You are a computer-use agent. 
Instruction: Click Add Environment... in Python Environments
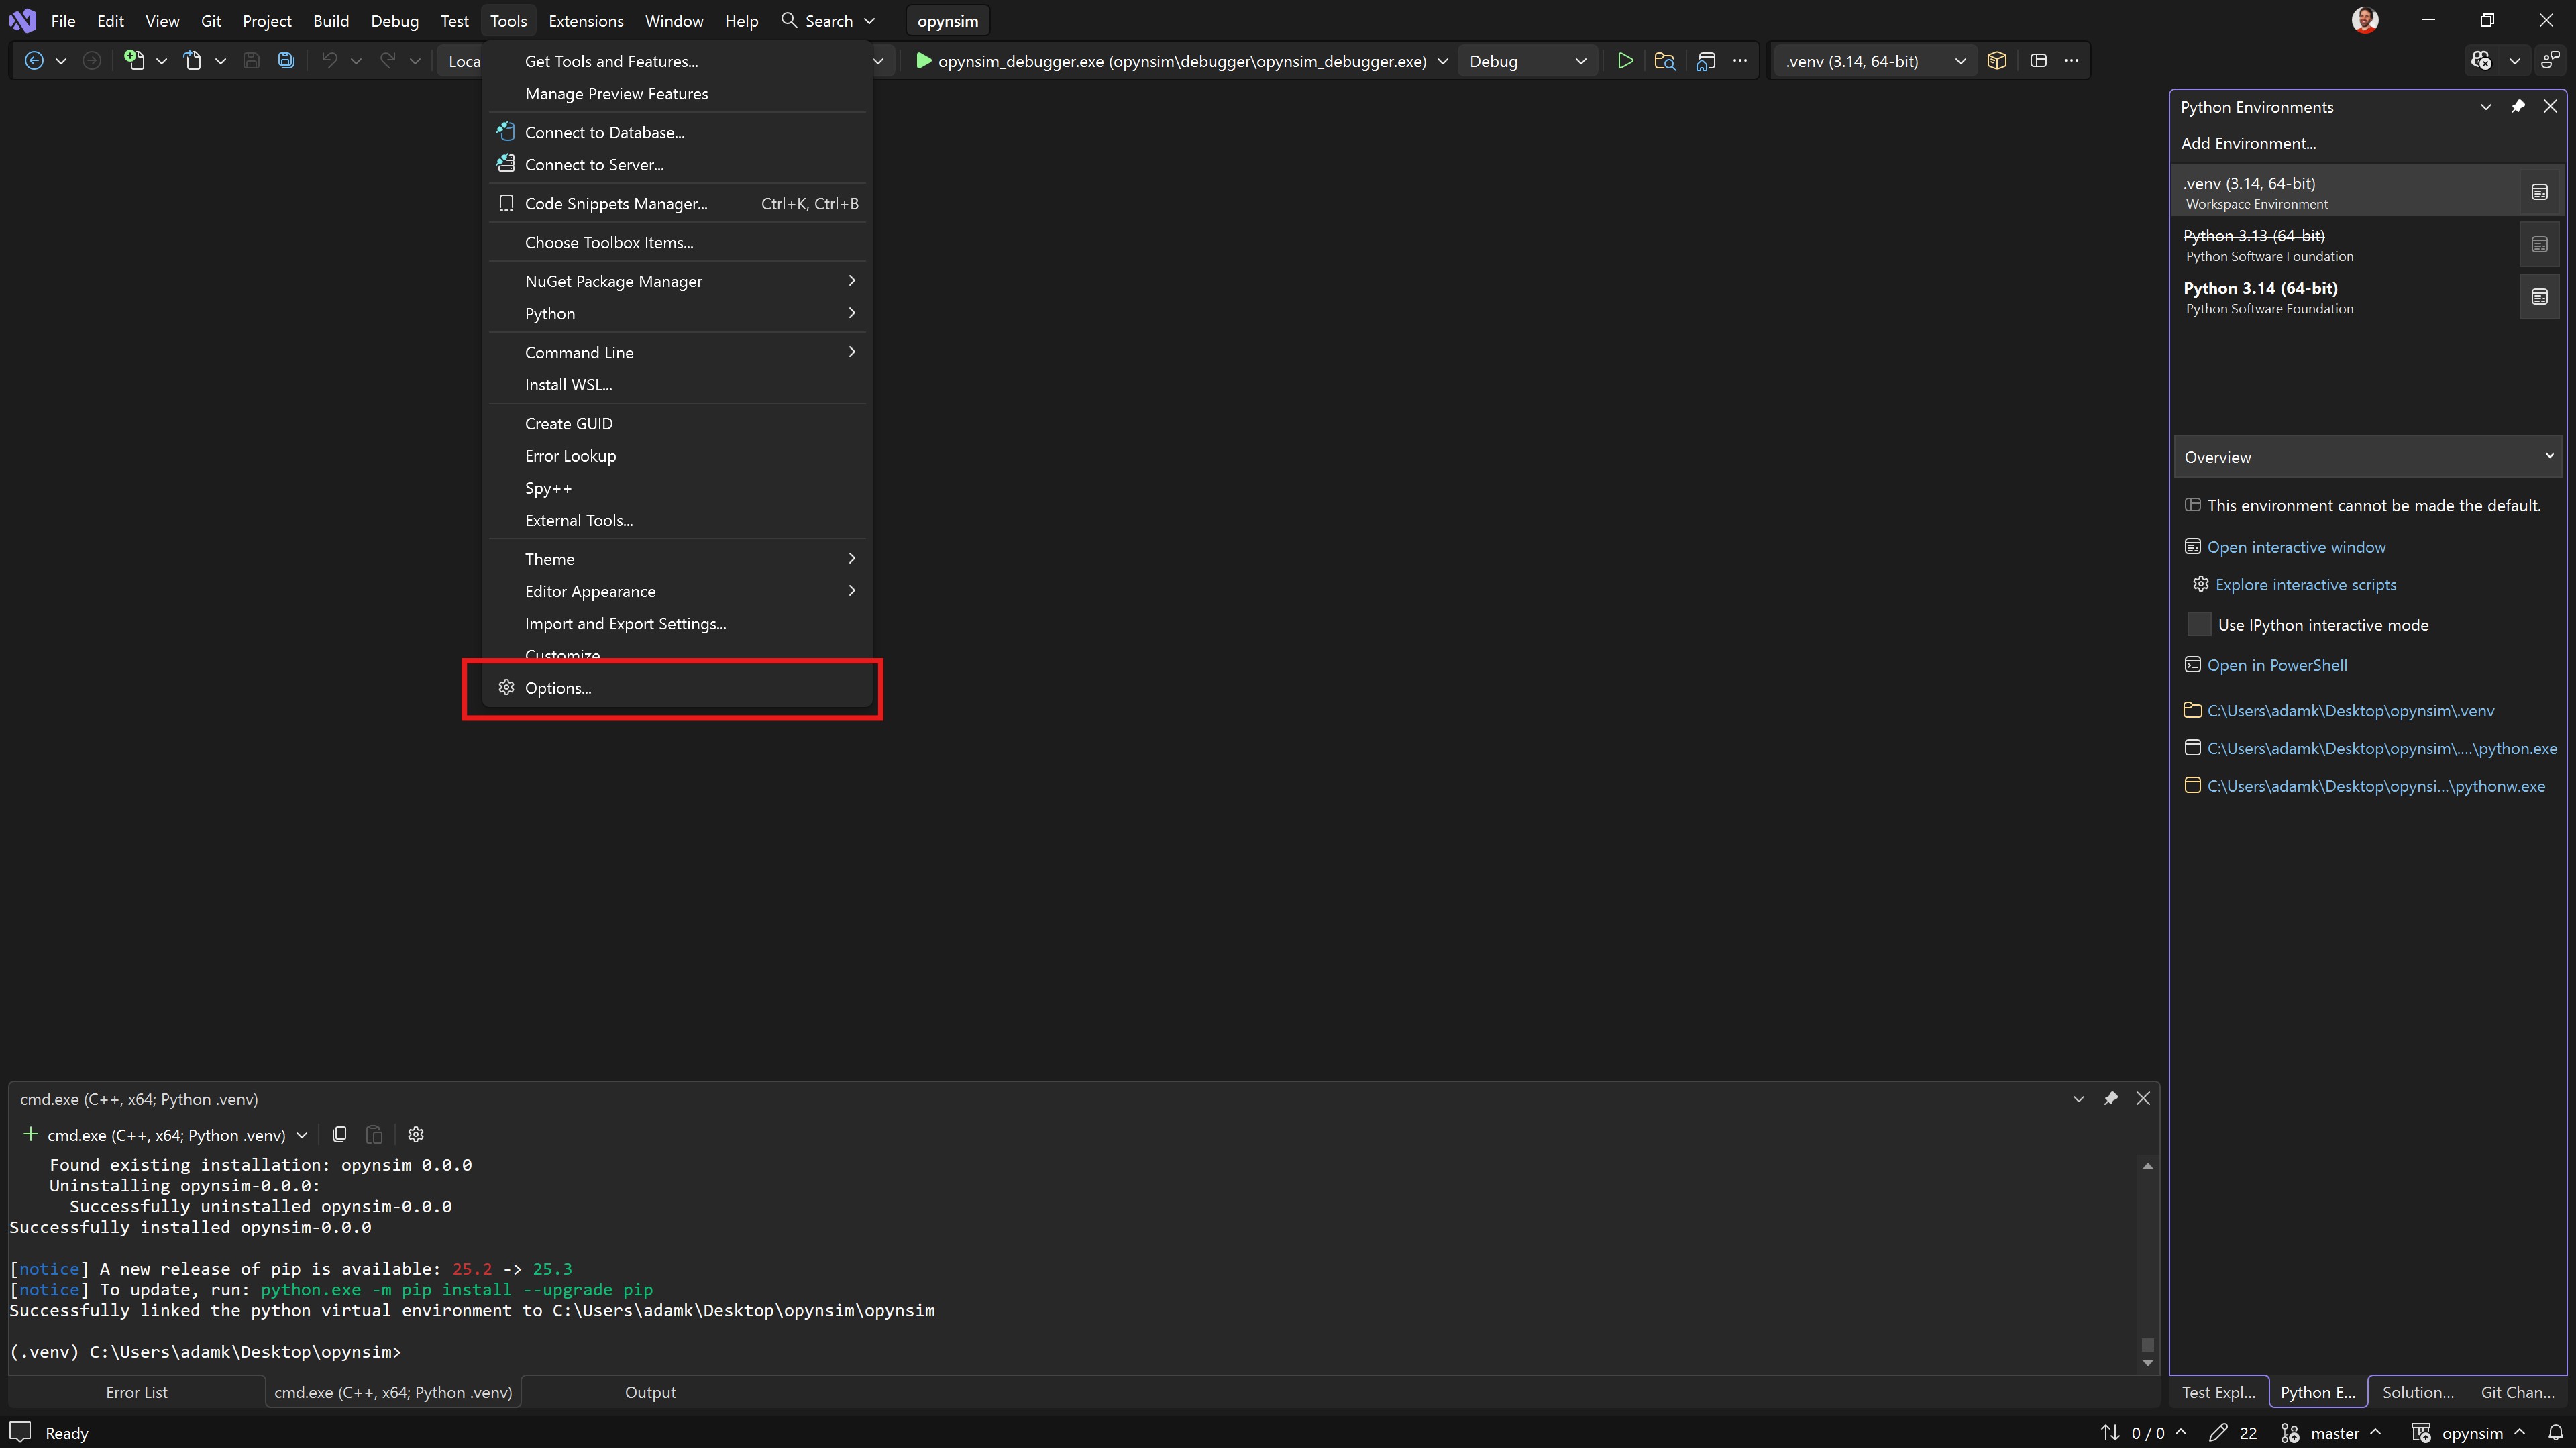pos(2248,143)
